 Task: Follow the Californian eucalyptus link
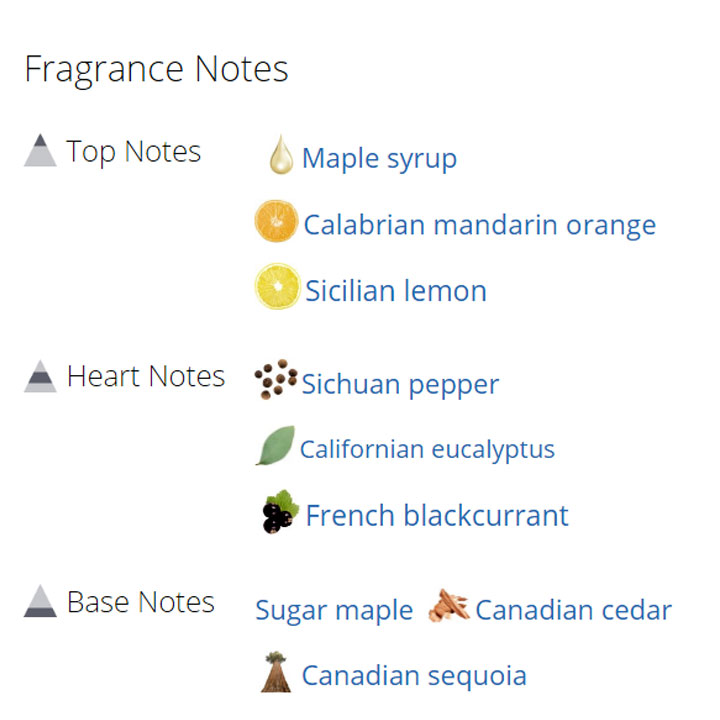(x=427, y=450)
